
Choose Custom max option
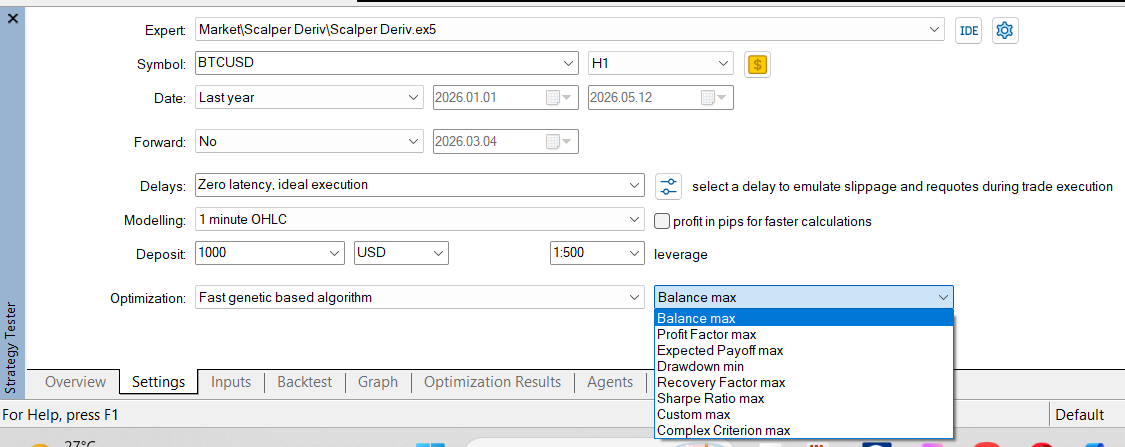pos(804,414)
